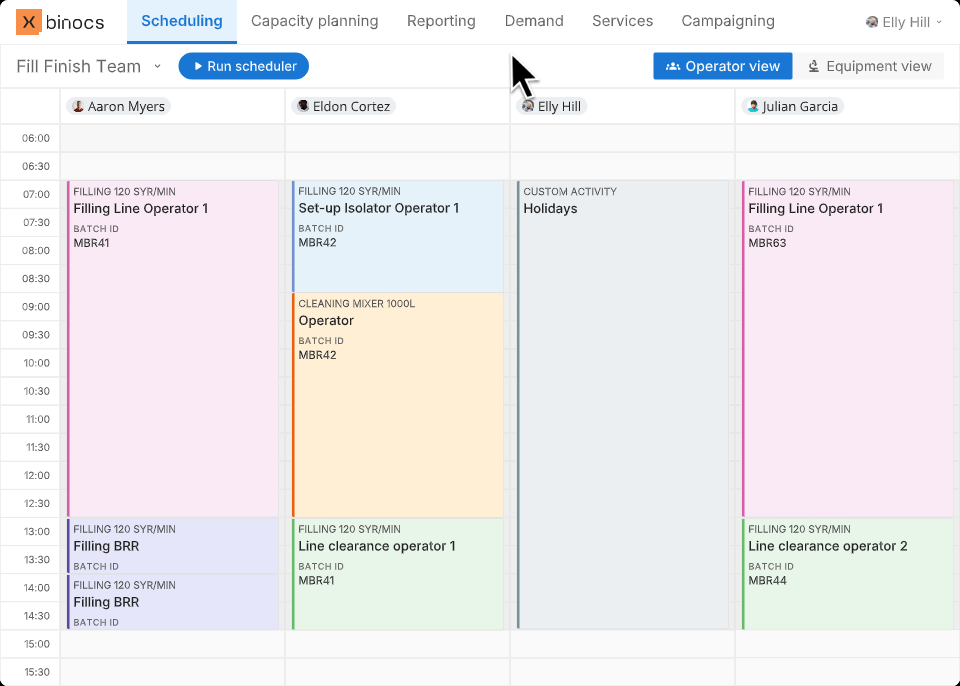
Task: Click the microscope icon in Equipment view
Action: click(x=814, y=66)
